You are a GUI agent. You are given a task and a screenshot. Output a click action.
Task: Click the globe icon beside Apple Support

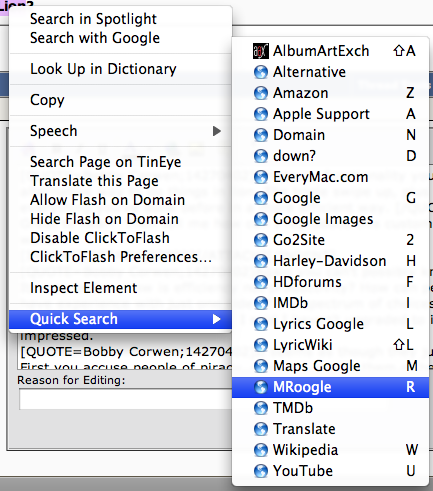pyautogui.click(x=261, y=114)
